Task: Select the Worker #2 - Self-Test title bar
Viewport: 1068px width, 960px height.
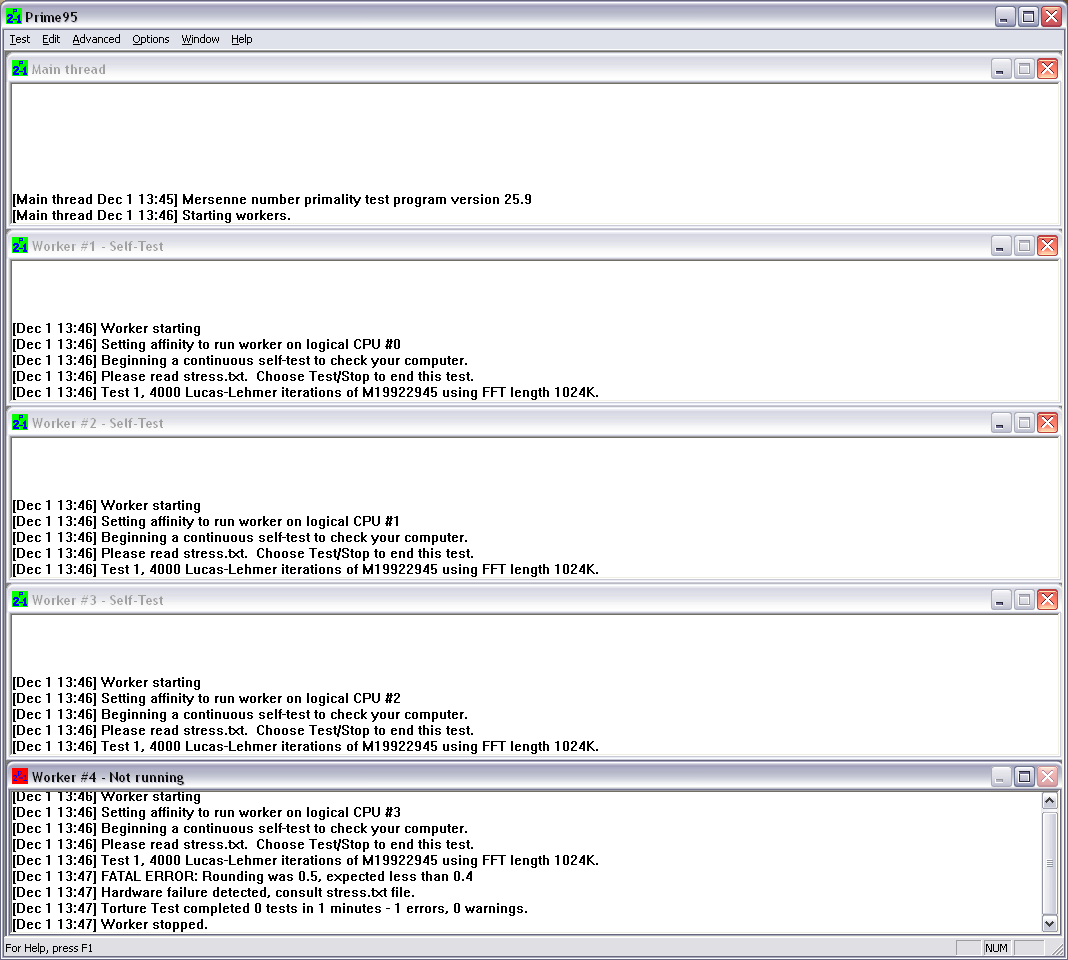Action: click(534, 423)
